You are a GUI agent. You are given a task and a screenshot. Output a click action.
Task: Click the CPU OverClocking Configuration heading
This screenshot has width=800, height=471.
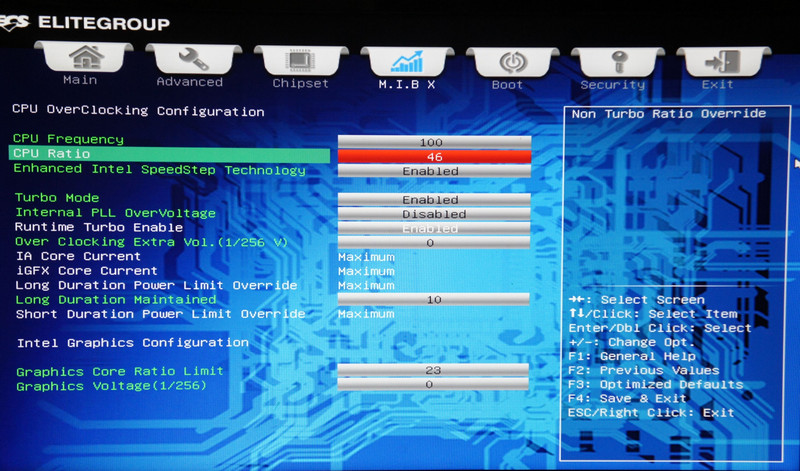click(138, 110)
